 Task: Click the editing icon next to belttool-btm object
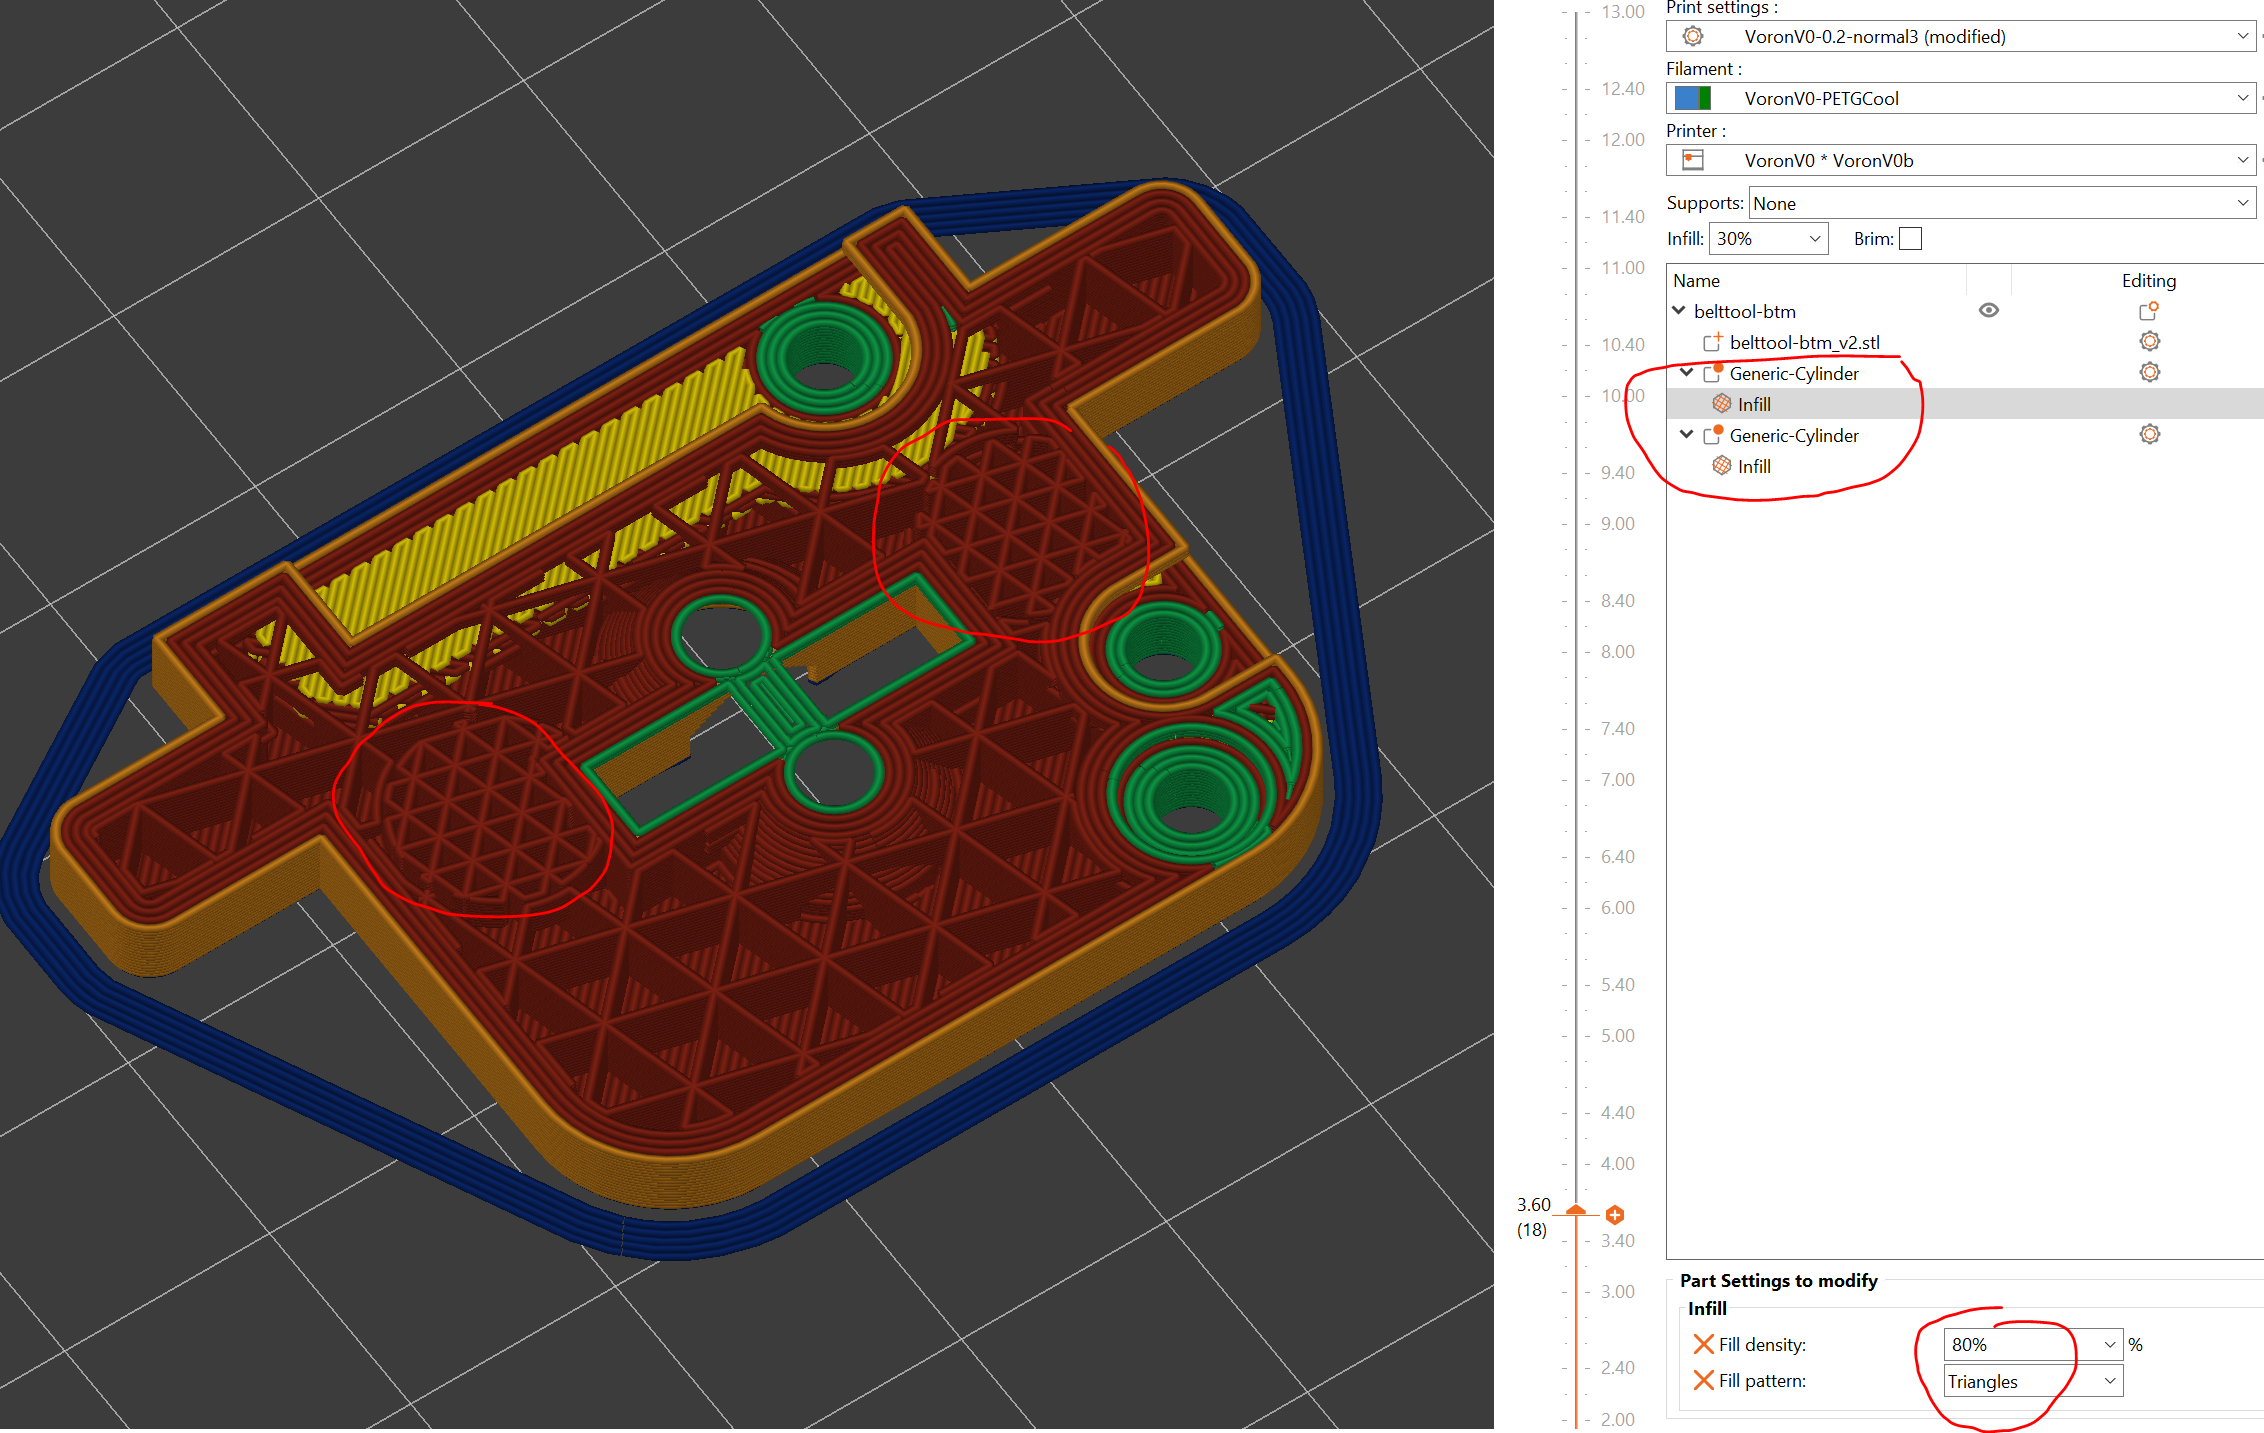click(x=2148, y=310)
